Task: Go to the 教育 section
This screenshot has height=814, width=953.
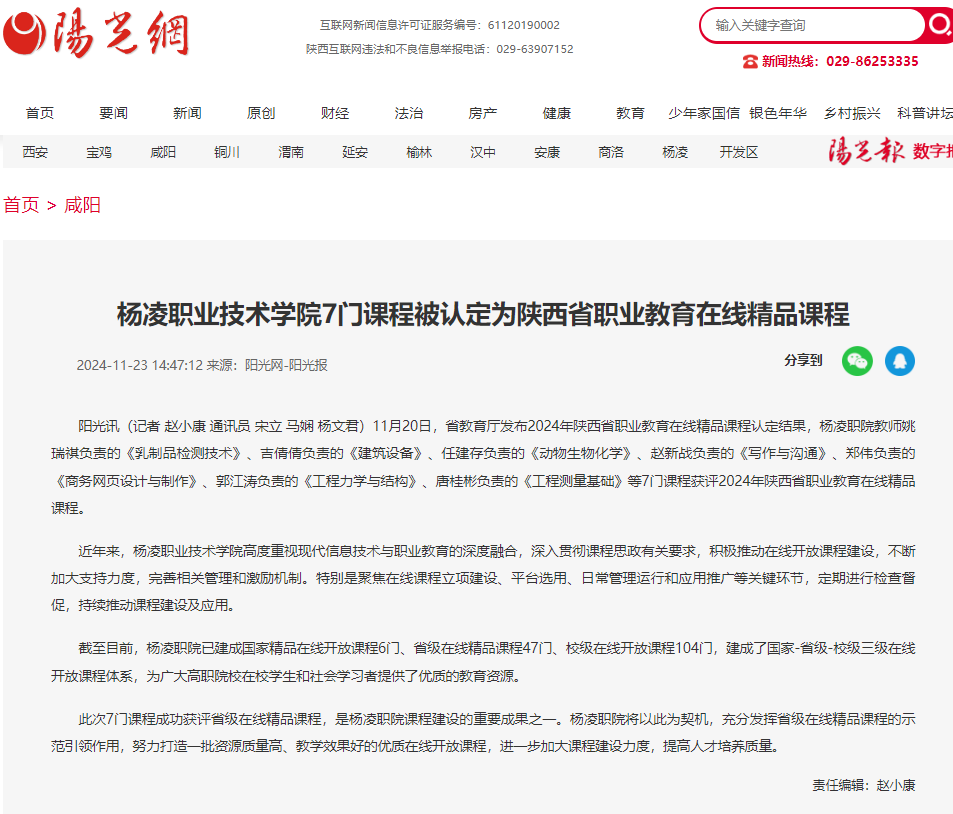Action: click(x=630, y=113)
